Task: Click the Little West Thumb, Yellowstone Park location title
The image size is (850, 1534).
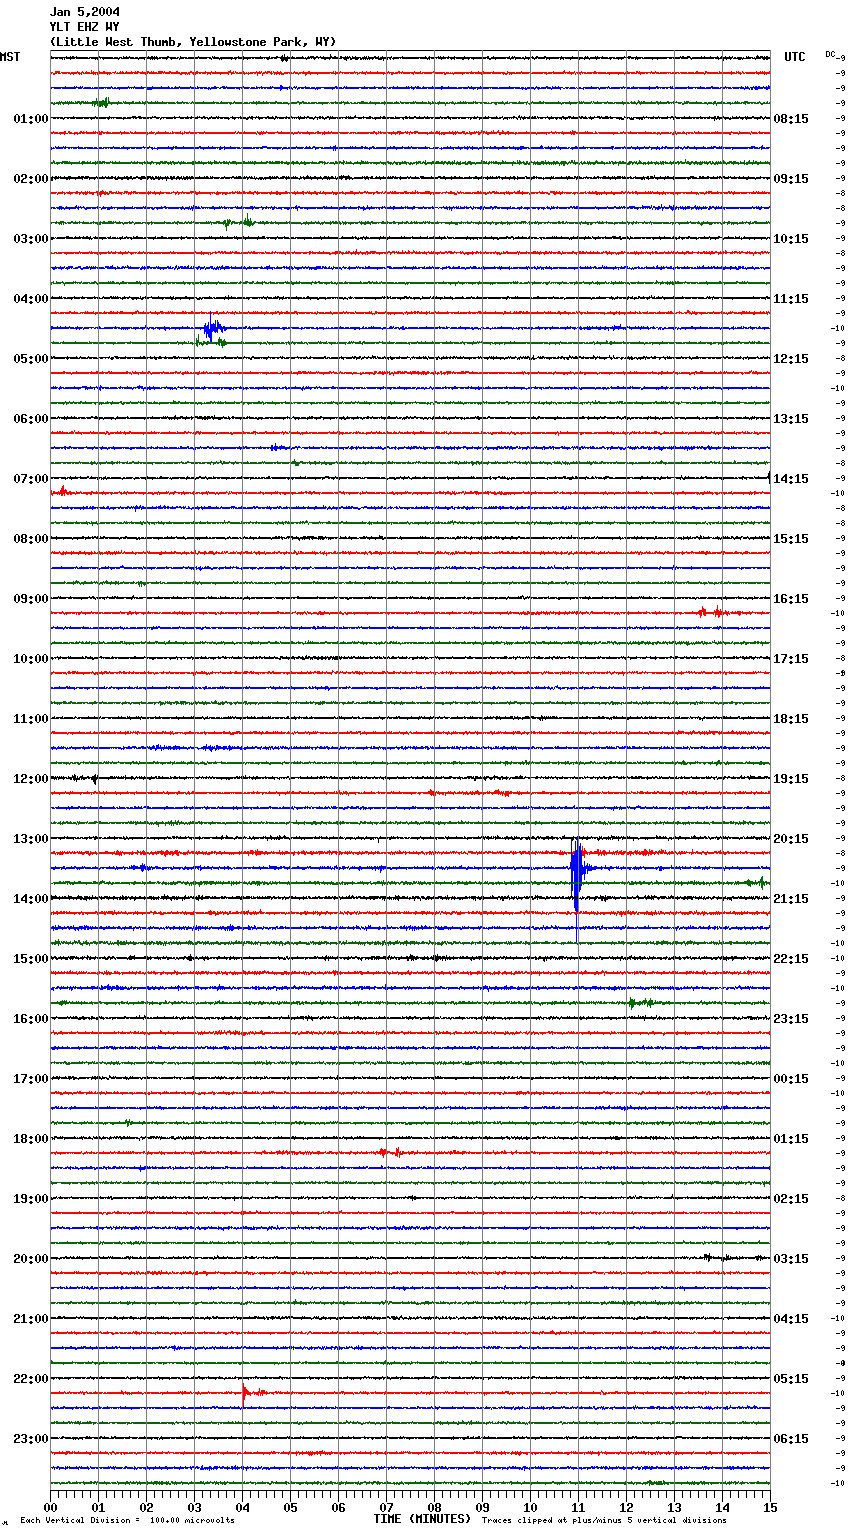Action: [x=193, y=42]
